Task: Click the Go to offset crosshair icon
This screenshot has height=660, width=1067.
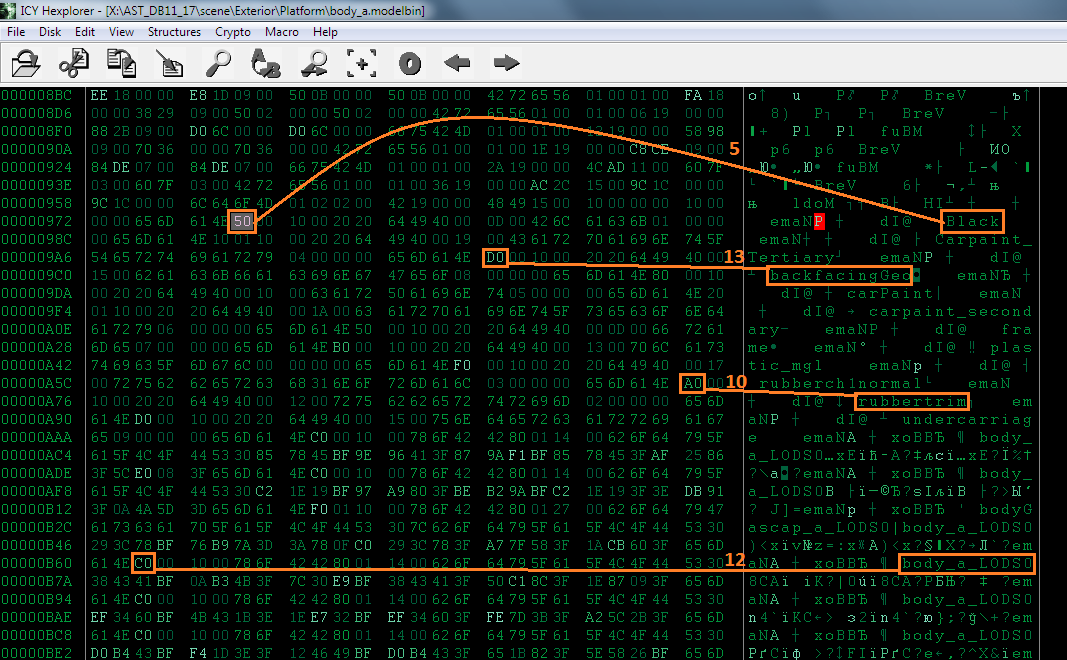Action: (362, 64)
